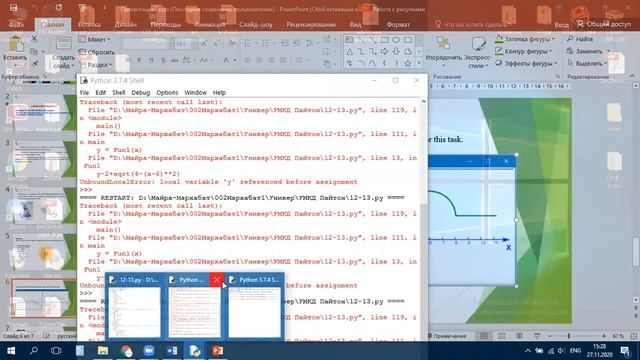Select the rectangle shape in shapes gallery
640x360 pixels.
click(384, 40)
